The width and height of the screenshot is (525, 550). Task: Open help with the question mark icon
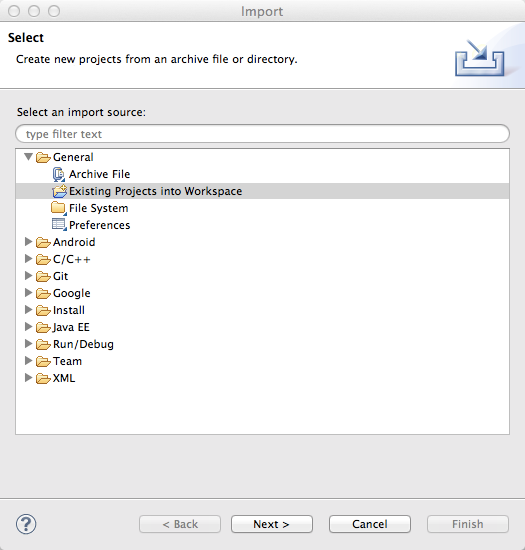coord(26,524)
